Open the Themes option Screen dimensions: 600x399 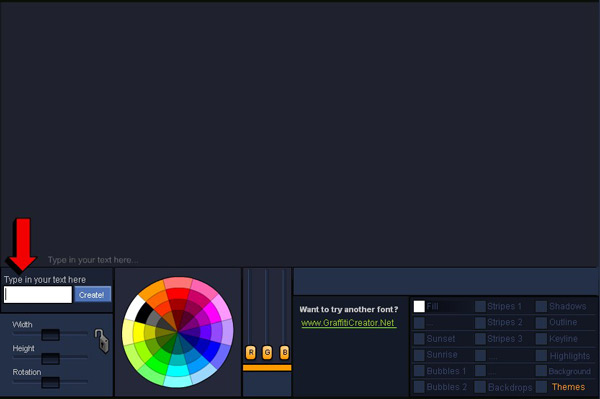click(x=568, y=387)
